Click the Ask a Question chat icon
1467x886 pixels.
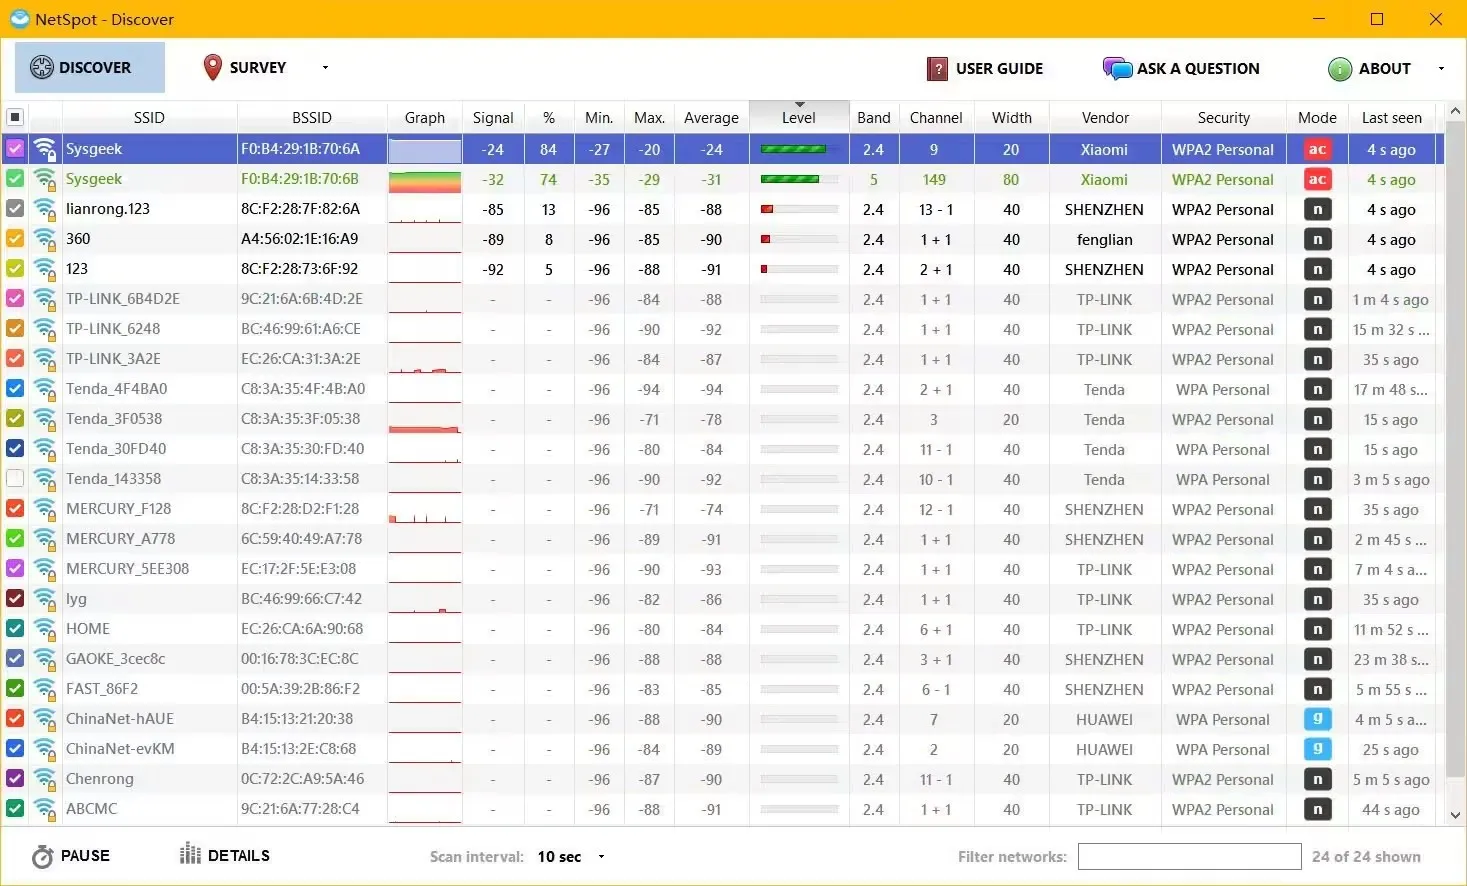tap(1117, 68)
